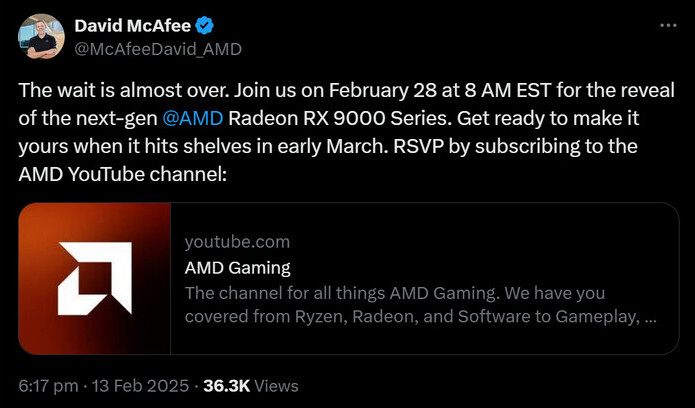Viewport: 695px width, 408px height.
Task: Open David McAfee's profile avatar photo
Action: (x=41, y=37)
